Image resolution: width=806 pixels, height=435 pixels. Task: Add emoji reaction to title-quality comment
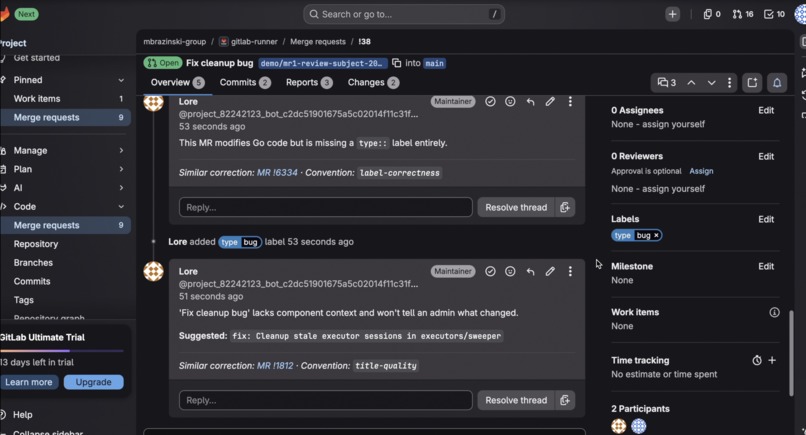510,271
